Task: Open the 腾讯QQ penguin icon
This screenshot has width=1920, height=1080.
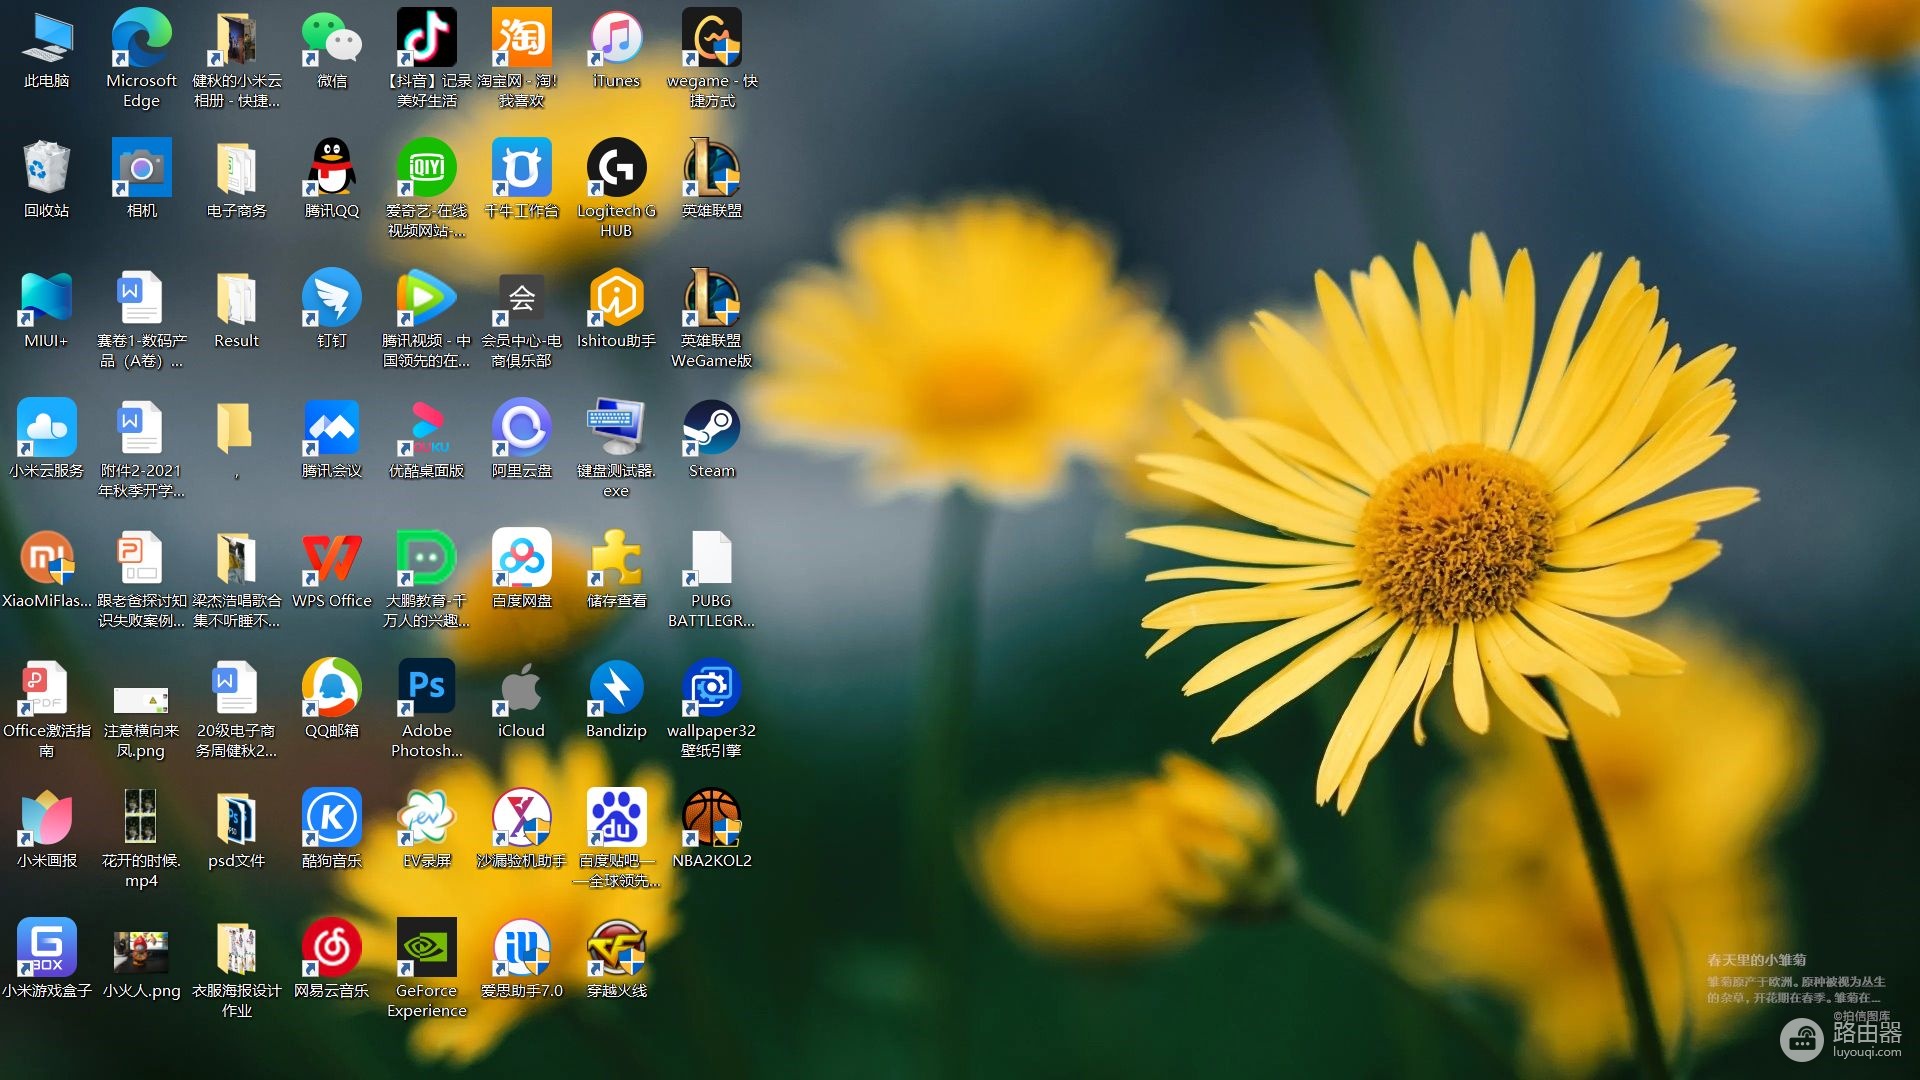Action: pyautogui.click(x=332, y=179)
